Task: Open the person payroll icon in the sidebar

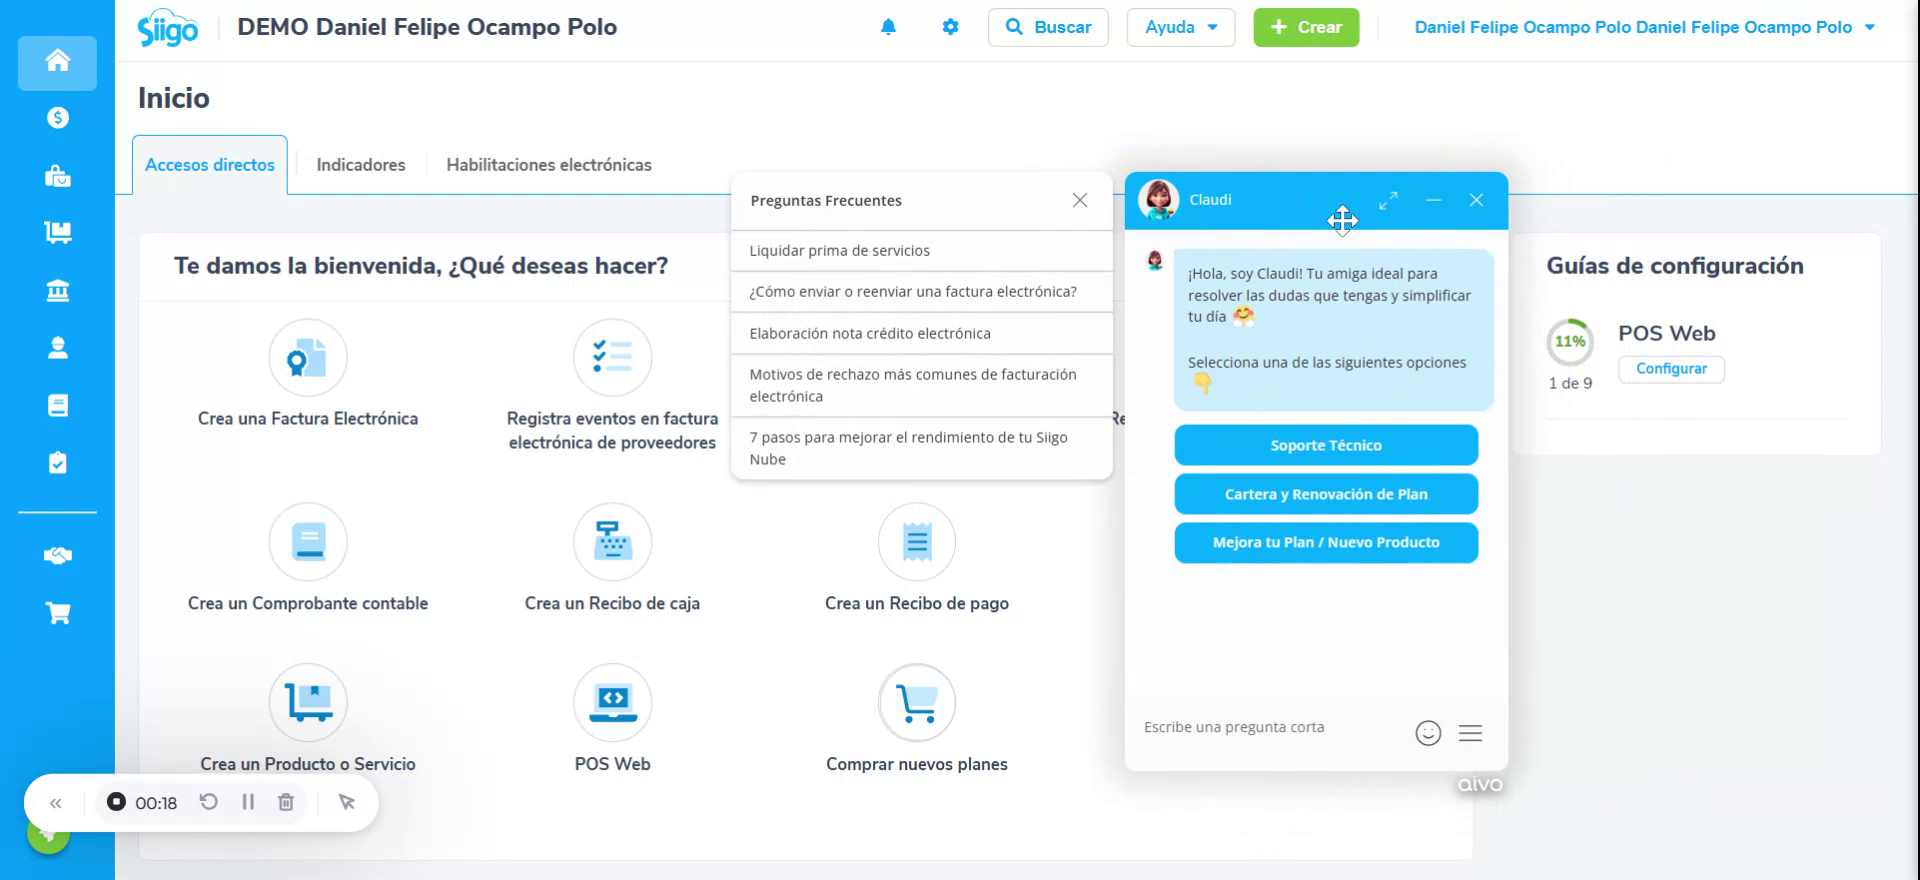Action: pyautogui.click(x=57, y=348)
